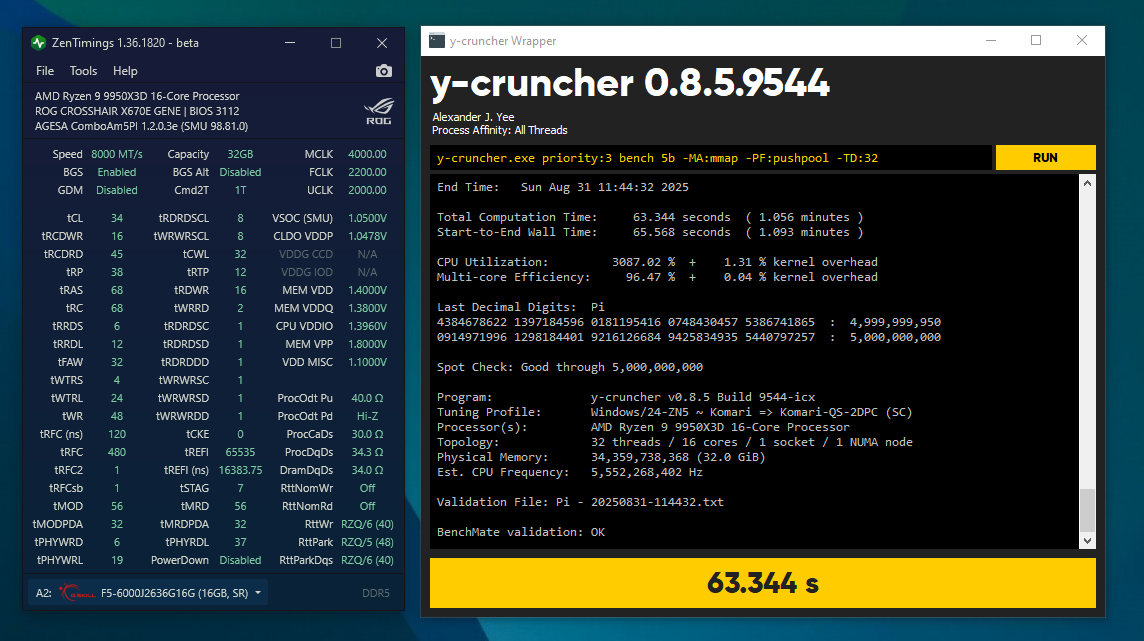Click the Est. CPU Frequency value
The width and height of the screenshot is (1144, 641).
tap(646, 472)
